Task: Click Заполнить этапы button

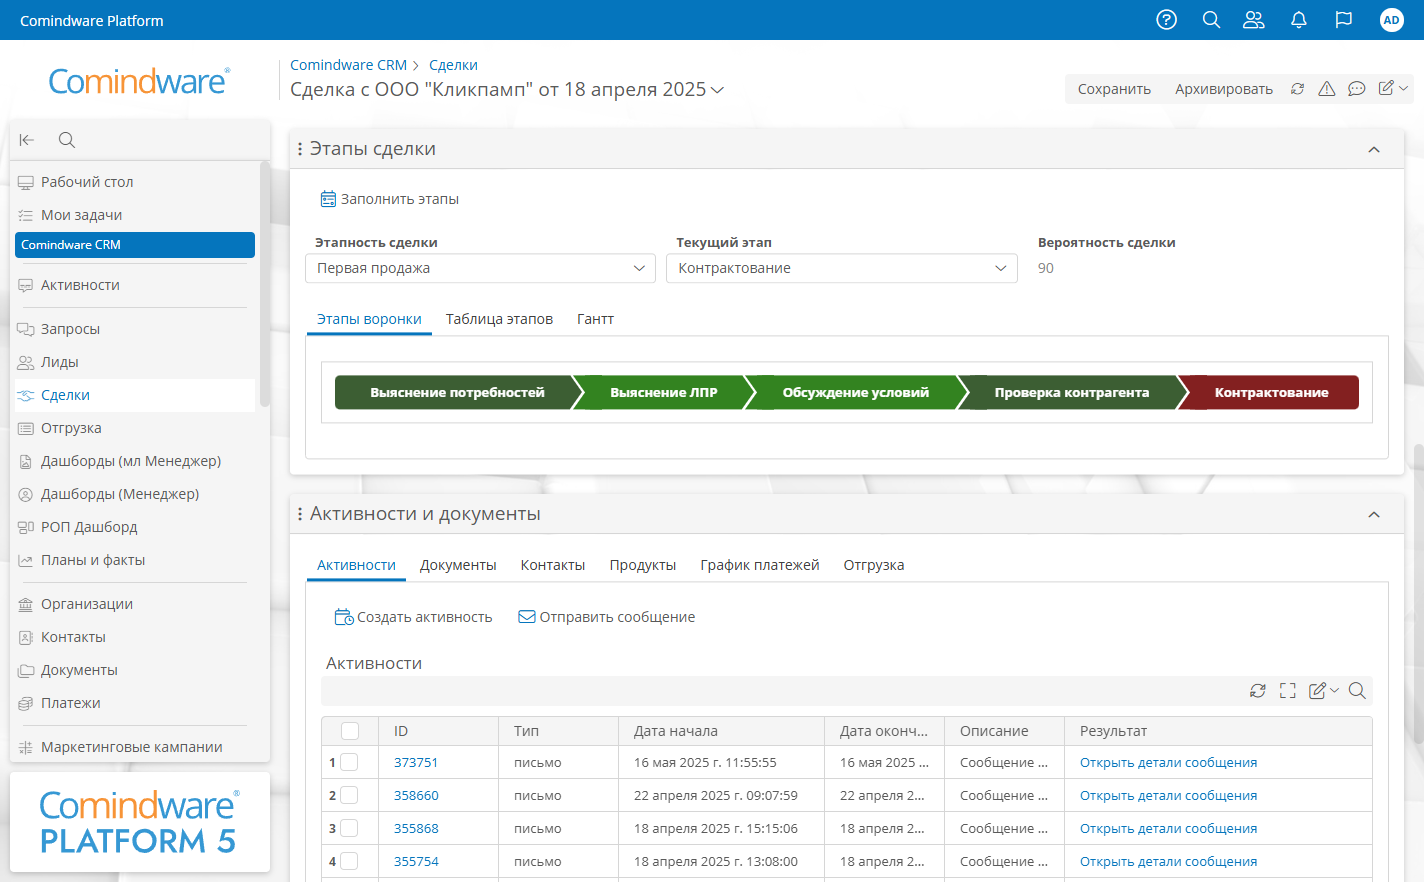Action: point(390,199)
